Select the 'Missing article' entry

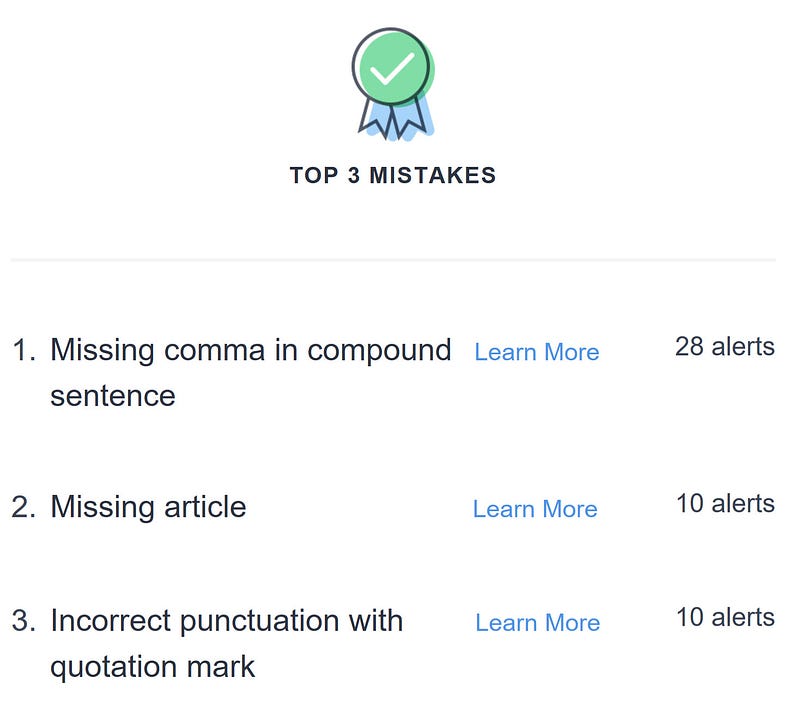click(x=148, y=507)
